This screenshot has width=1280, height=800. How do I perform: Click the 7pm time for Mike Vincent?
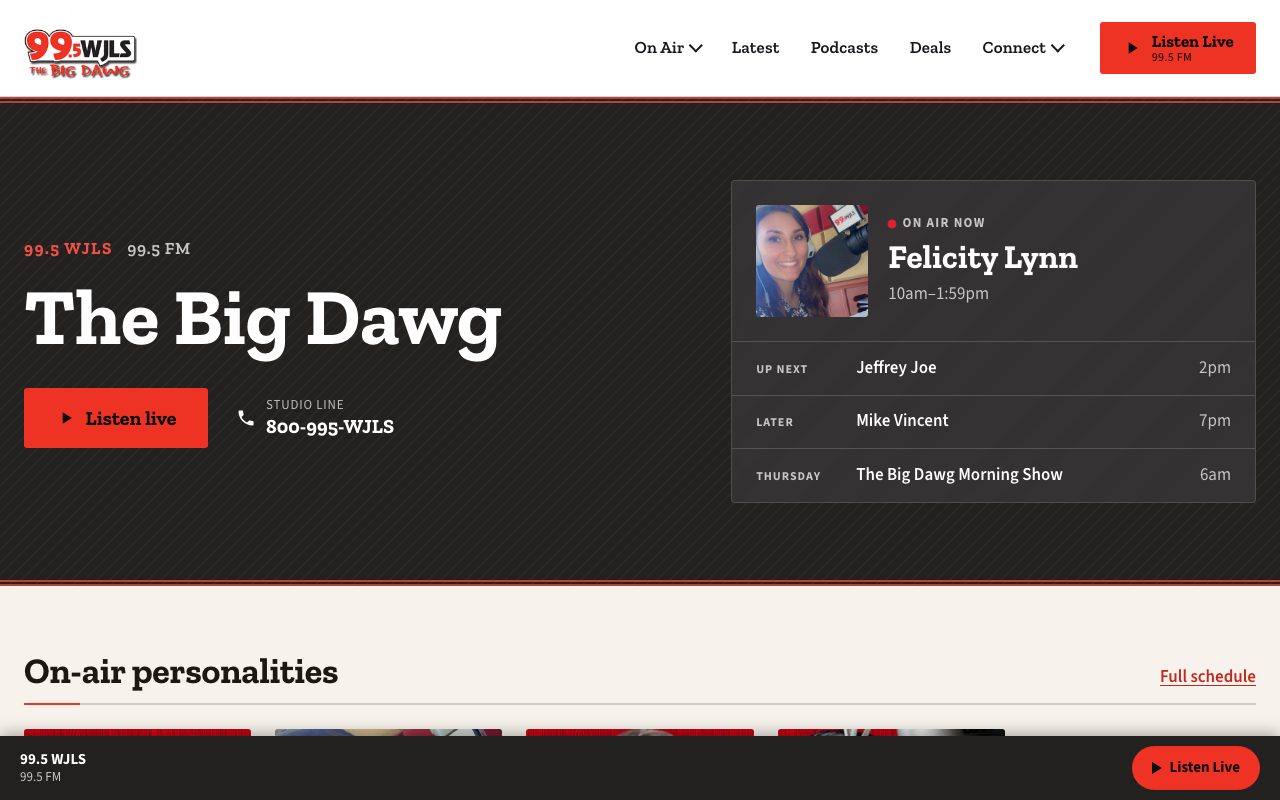pyautogui.click(x=1215, y=421)
